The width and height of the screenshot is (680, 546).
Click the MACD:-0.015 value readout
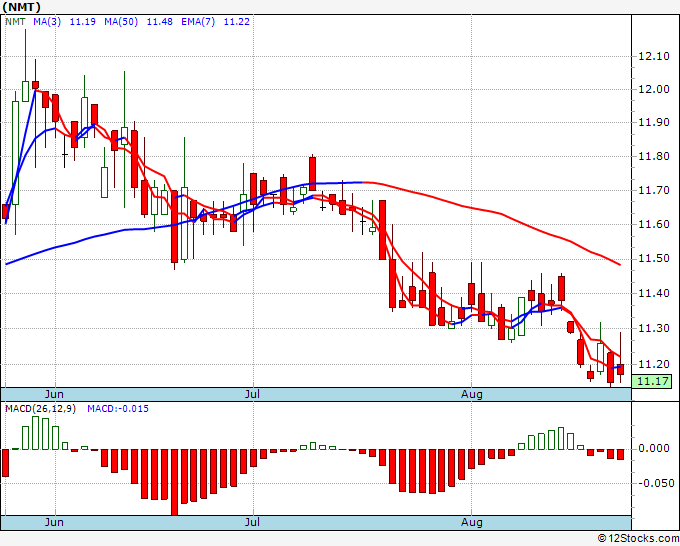click(118, 409)
